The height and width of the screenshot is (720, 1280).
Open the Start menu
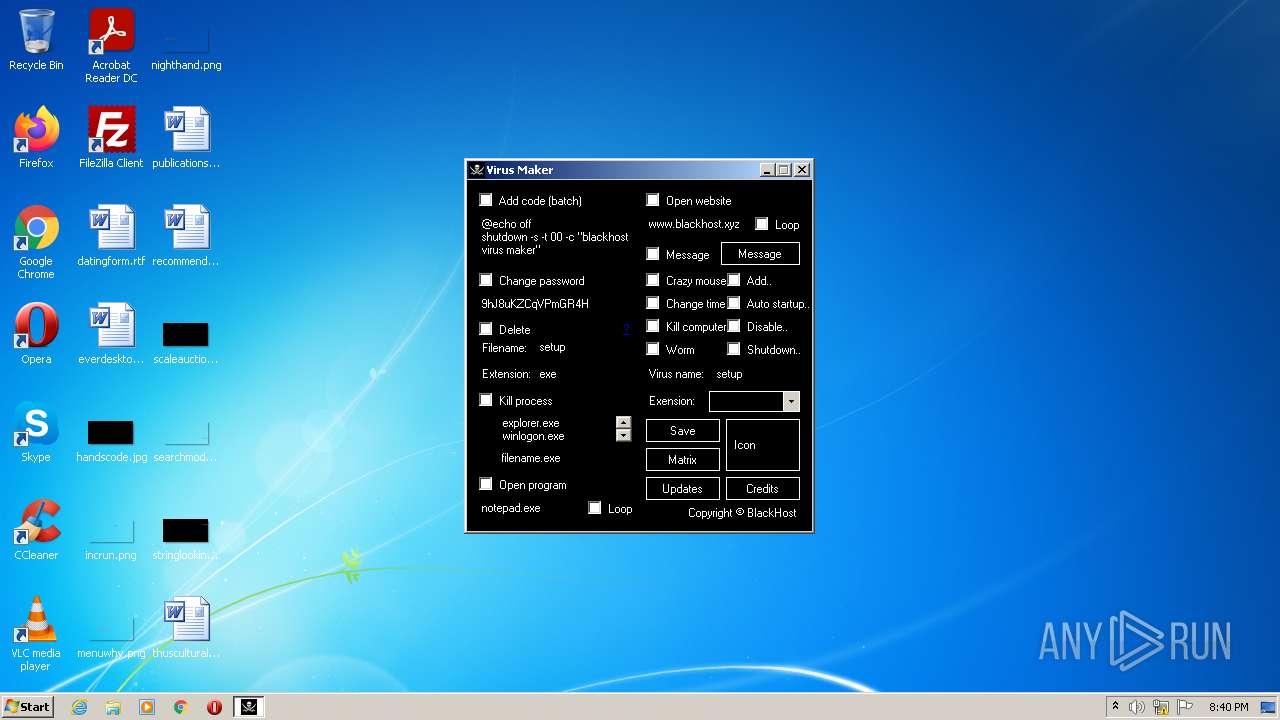[x=27, y=707]
